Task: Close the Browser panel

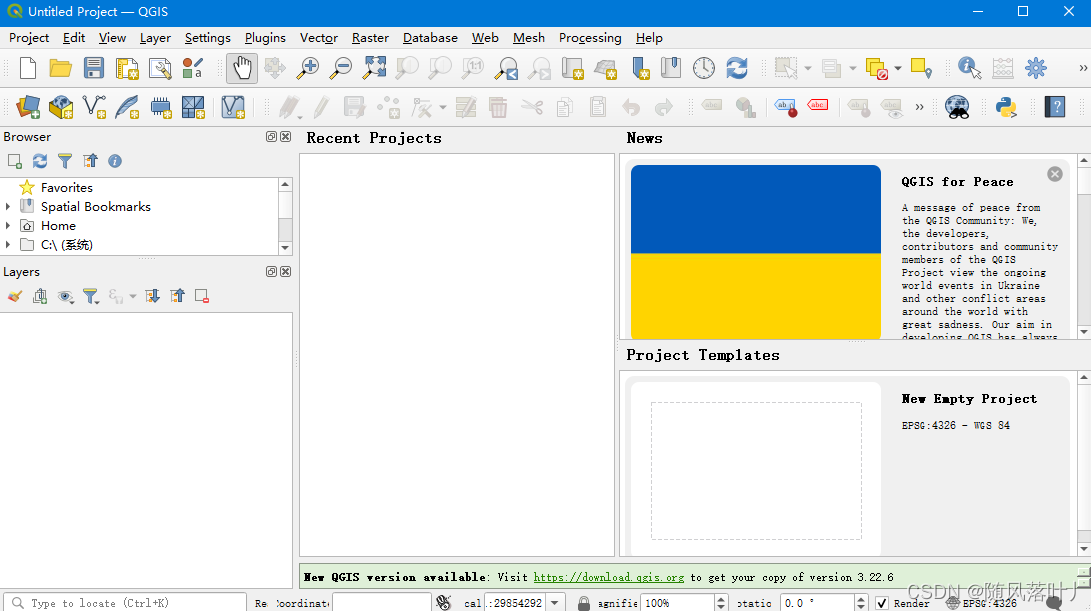Action: pos(285,136)
